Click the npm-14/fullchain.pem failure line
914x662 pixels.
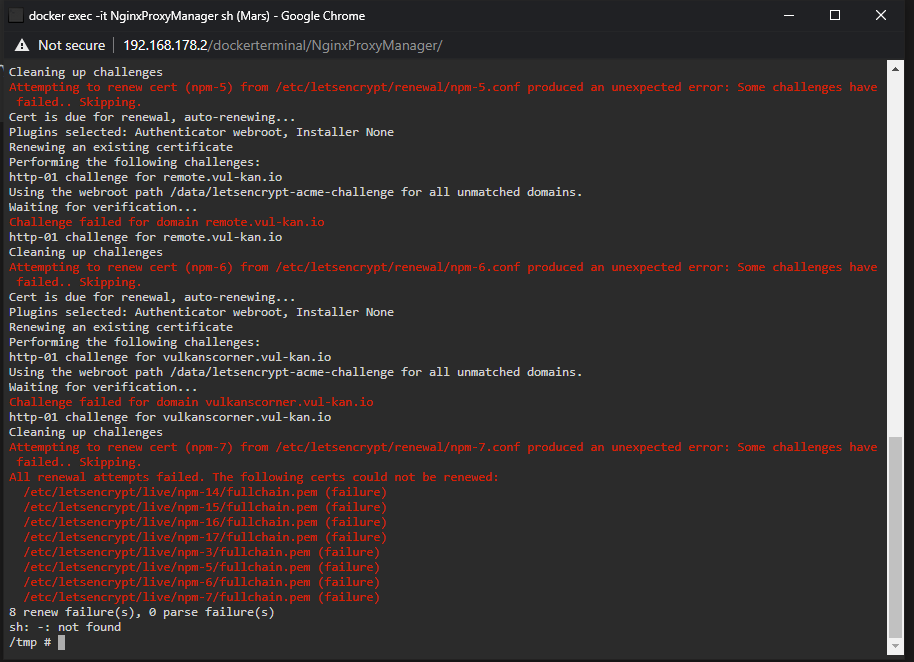click(x=205, y=492)
